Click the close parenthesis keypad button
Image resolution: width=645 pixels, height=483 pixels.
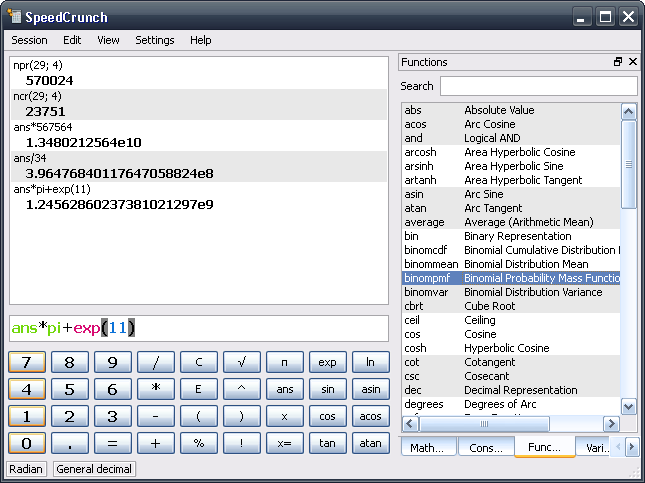click(241, 416)
